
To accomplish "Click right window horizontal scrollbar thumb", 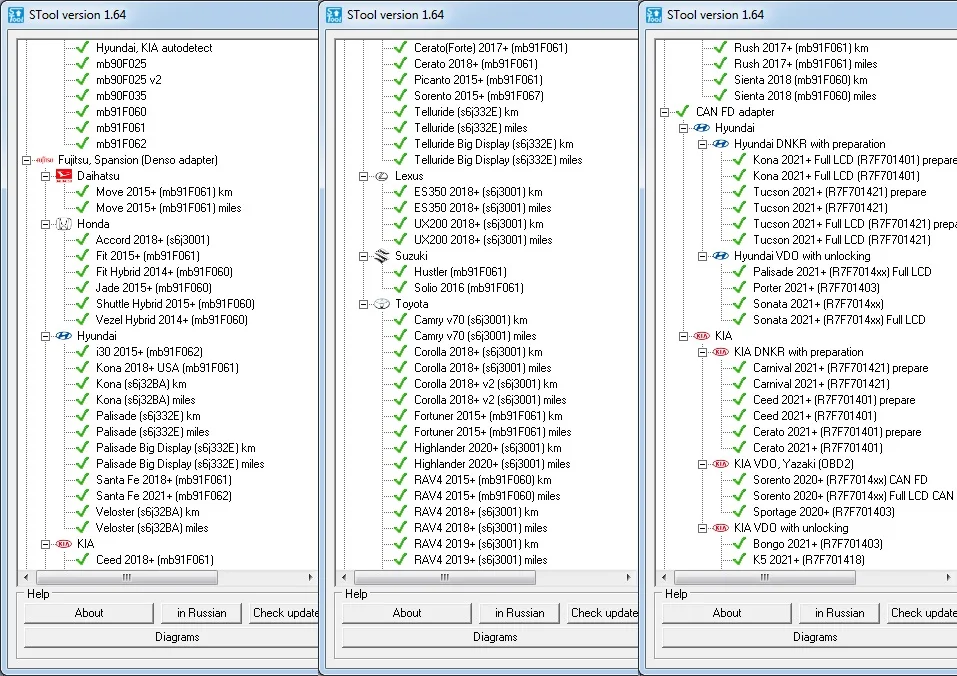I will [x=764, y=577].
